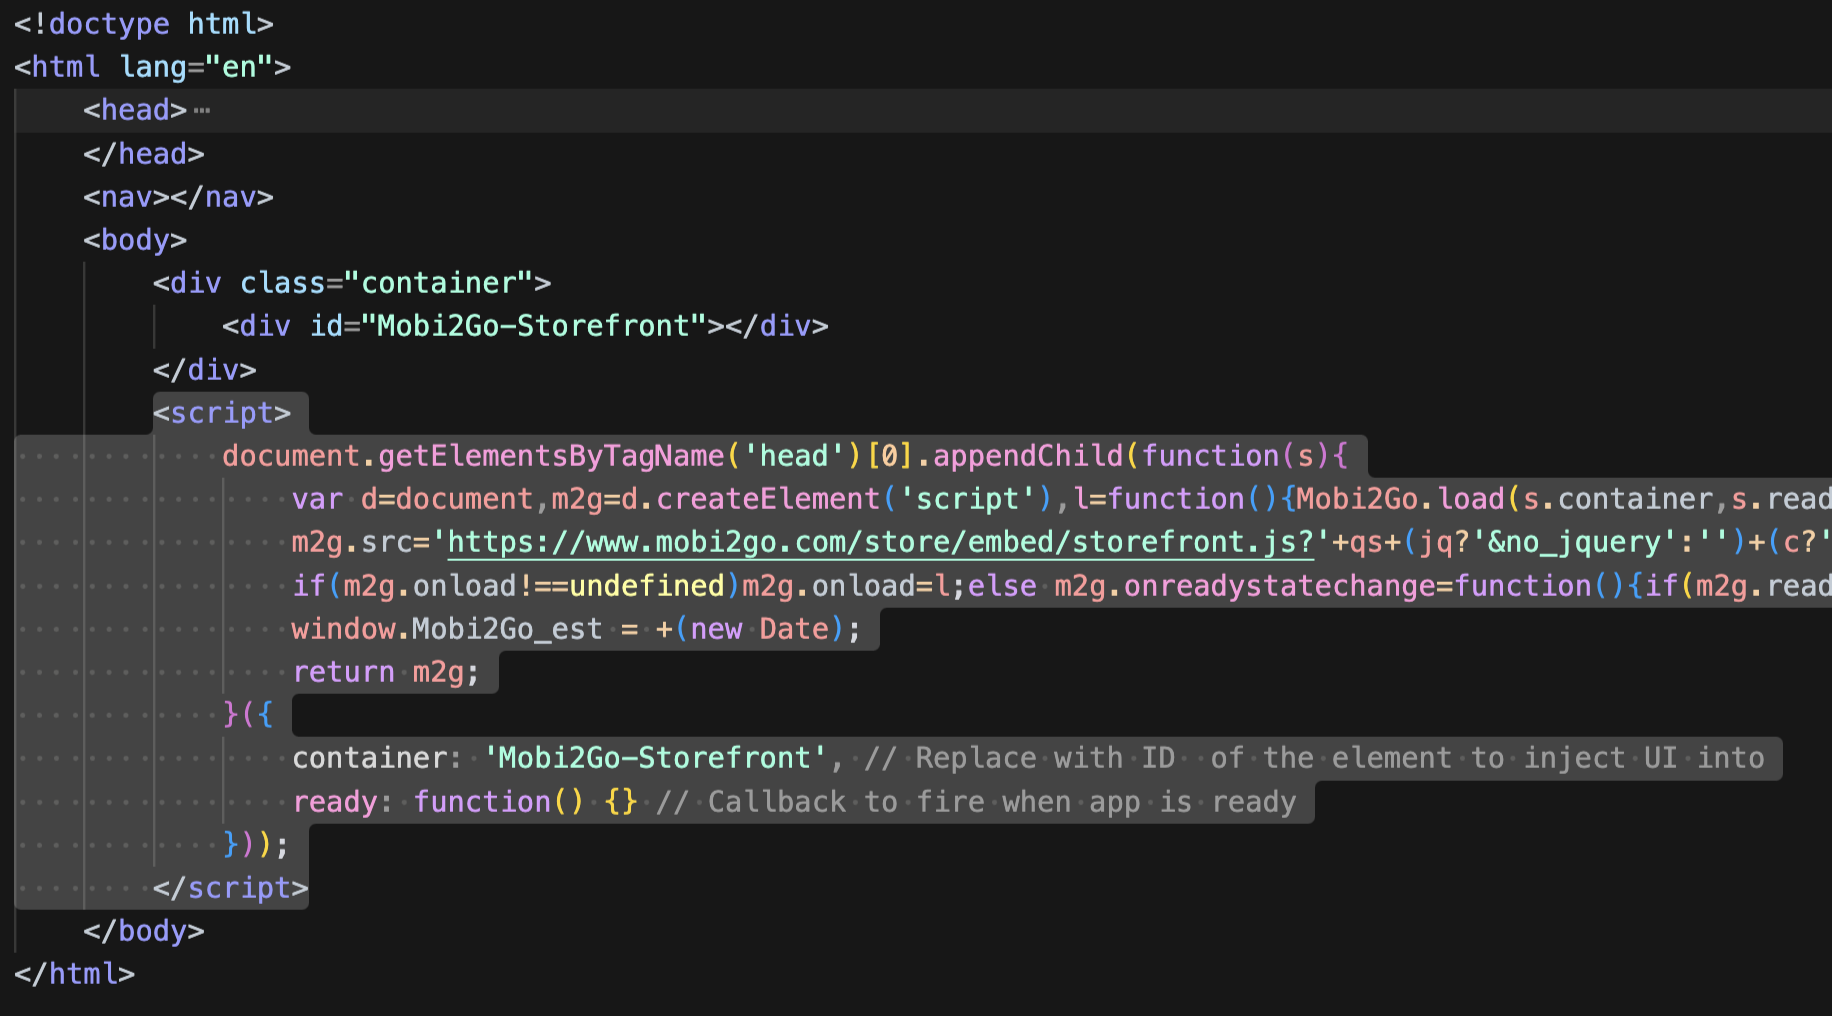Screen dimensions: 1832x1016
Task: Open the storefront.js URL link
Action: 880,541
